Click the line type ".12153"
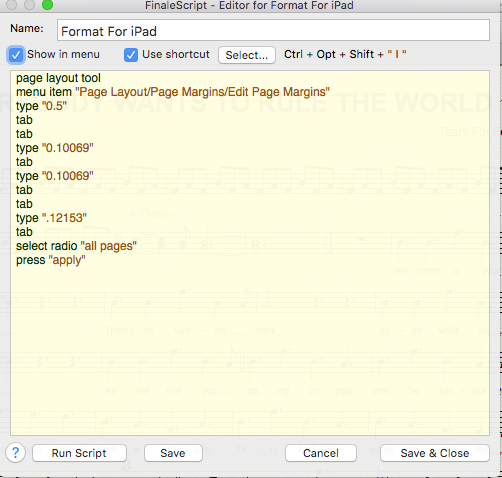The image size is (502, 478). pos(51,218)
